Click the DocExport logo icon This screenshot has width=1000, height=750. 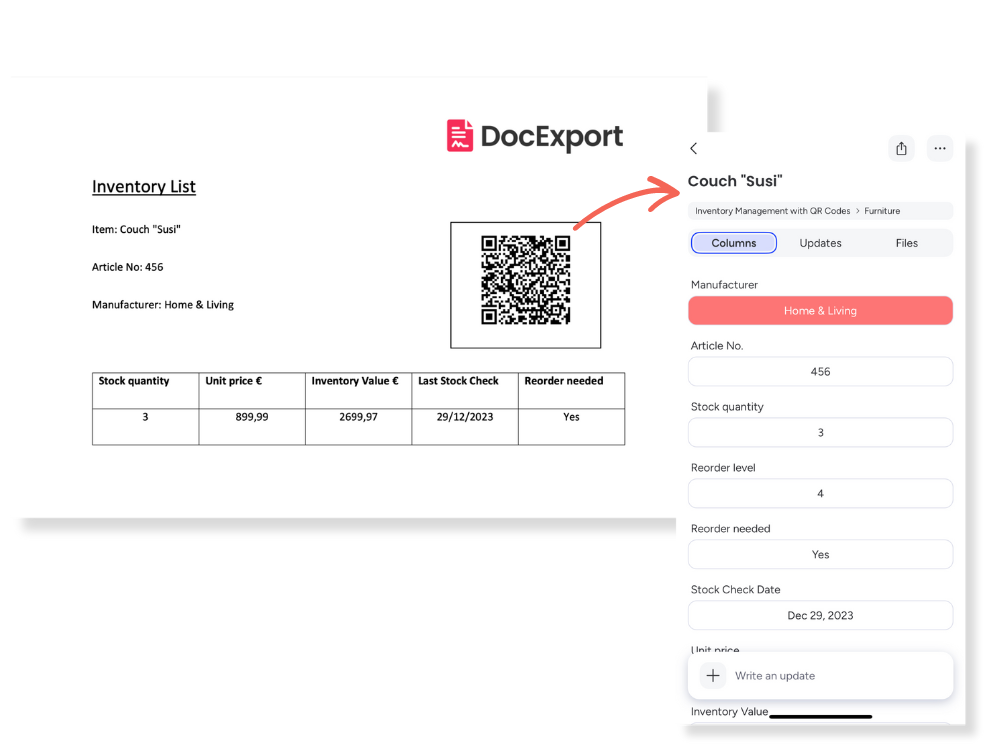click(460, 136)
